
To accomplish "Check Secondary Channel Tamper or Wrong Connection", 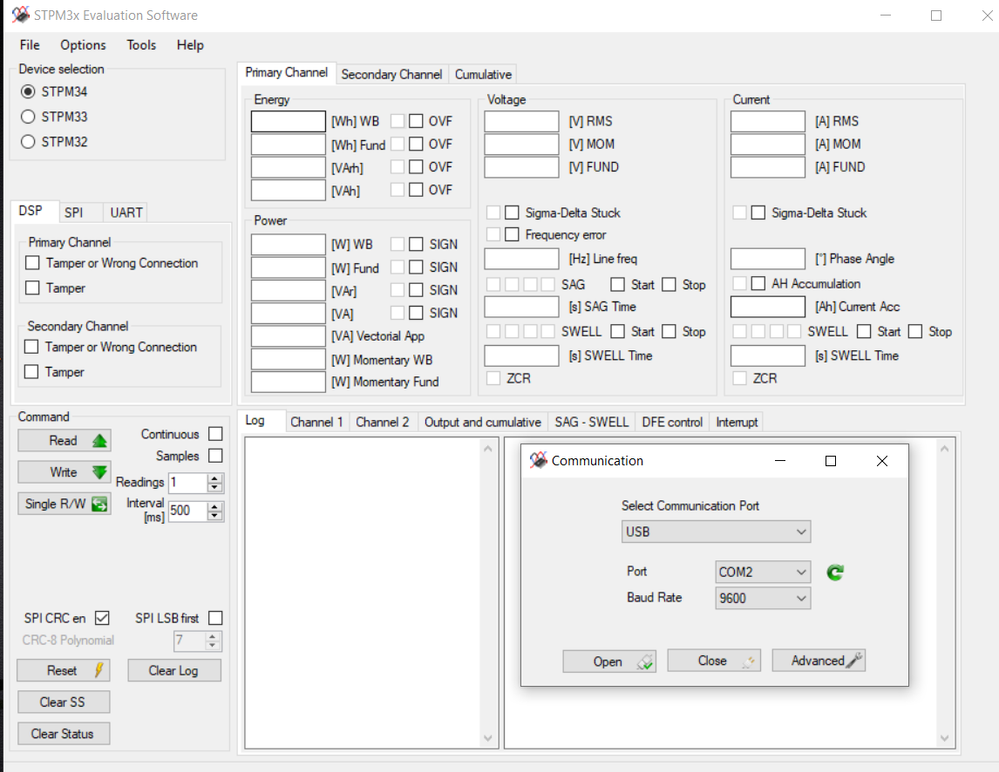I will click(31, 347).
